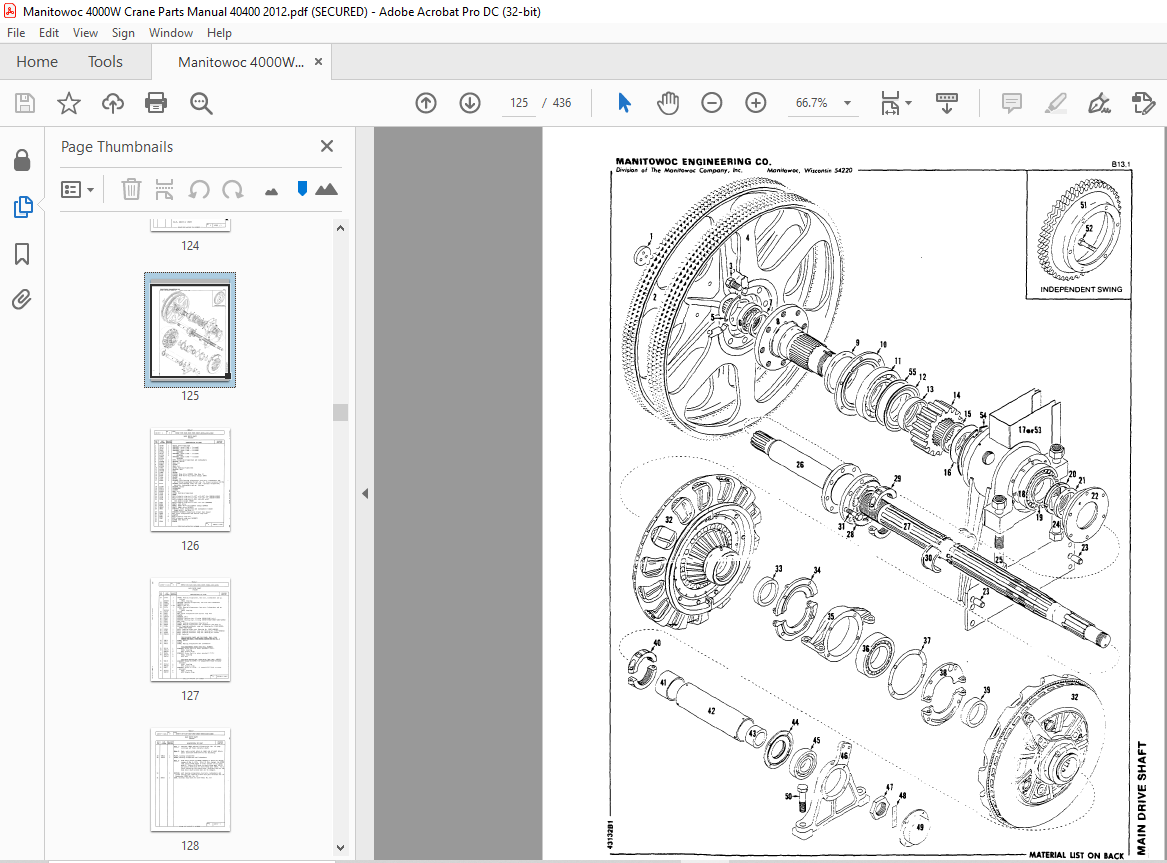Open Bookmarks panel icon

22,254
